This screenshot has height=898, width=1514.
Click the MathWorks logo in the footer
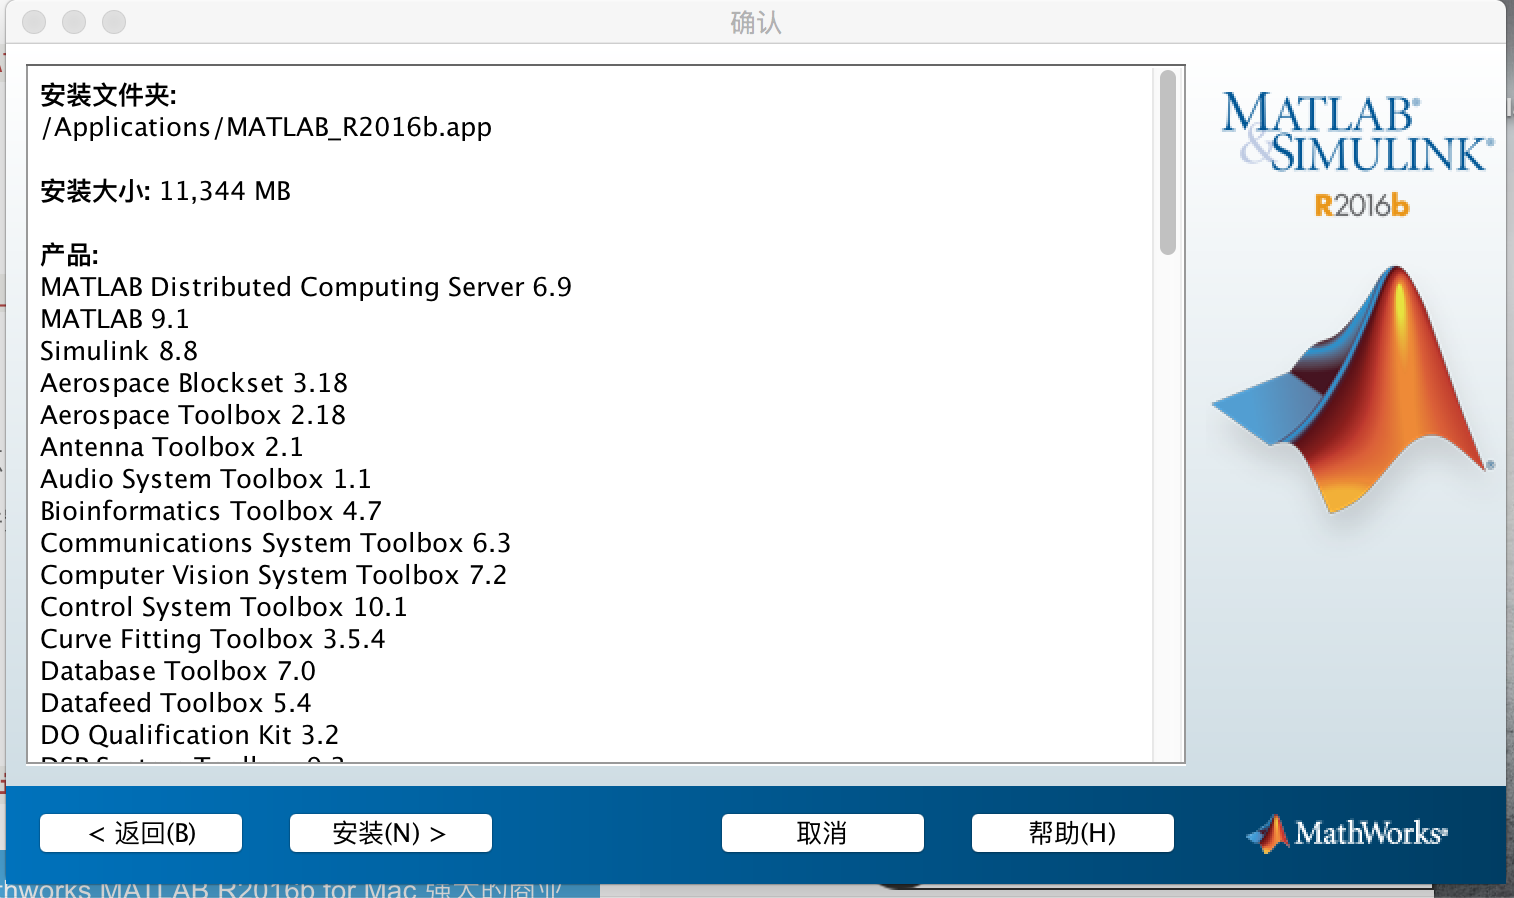pyautogui.click(x=1347, y=833)
